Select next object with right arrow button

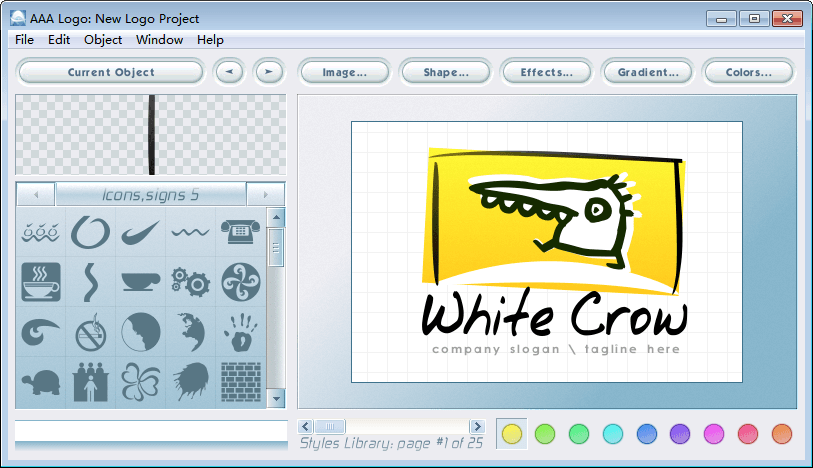(x=267, y=72)
